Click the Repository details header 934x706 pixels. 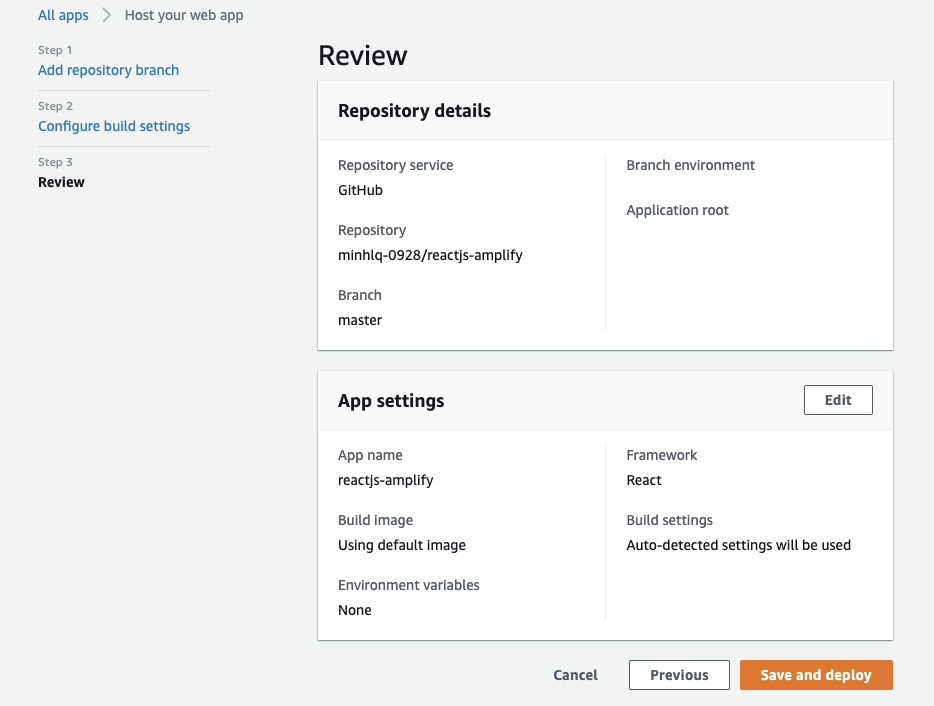pyautogui.click(x=414, y=111)
